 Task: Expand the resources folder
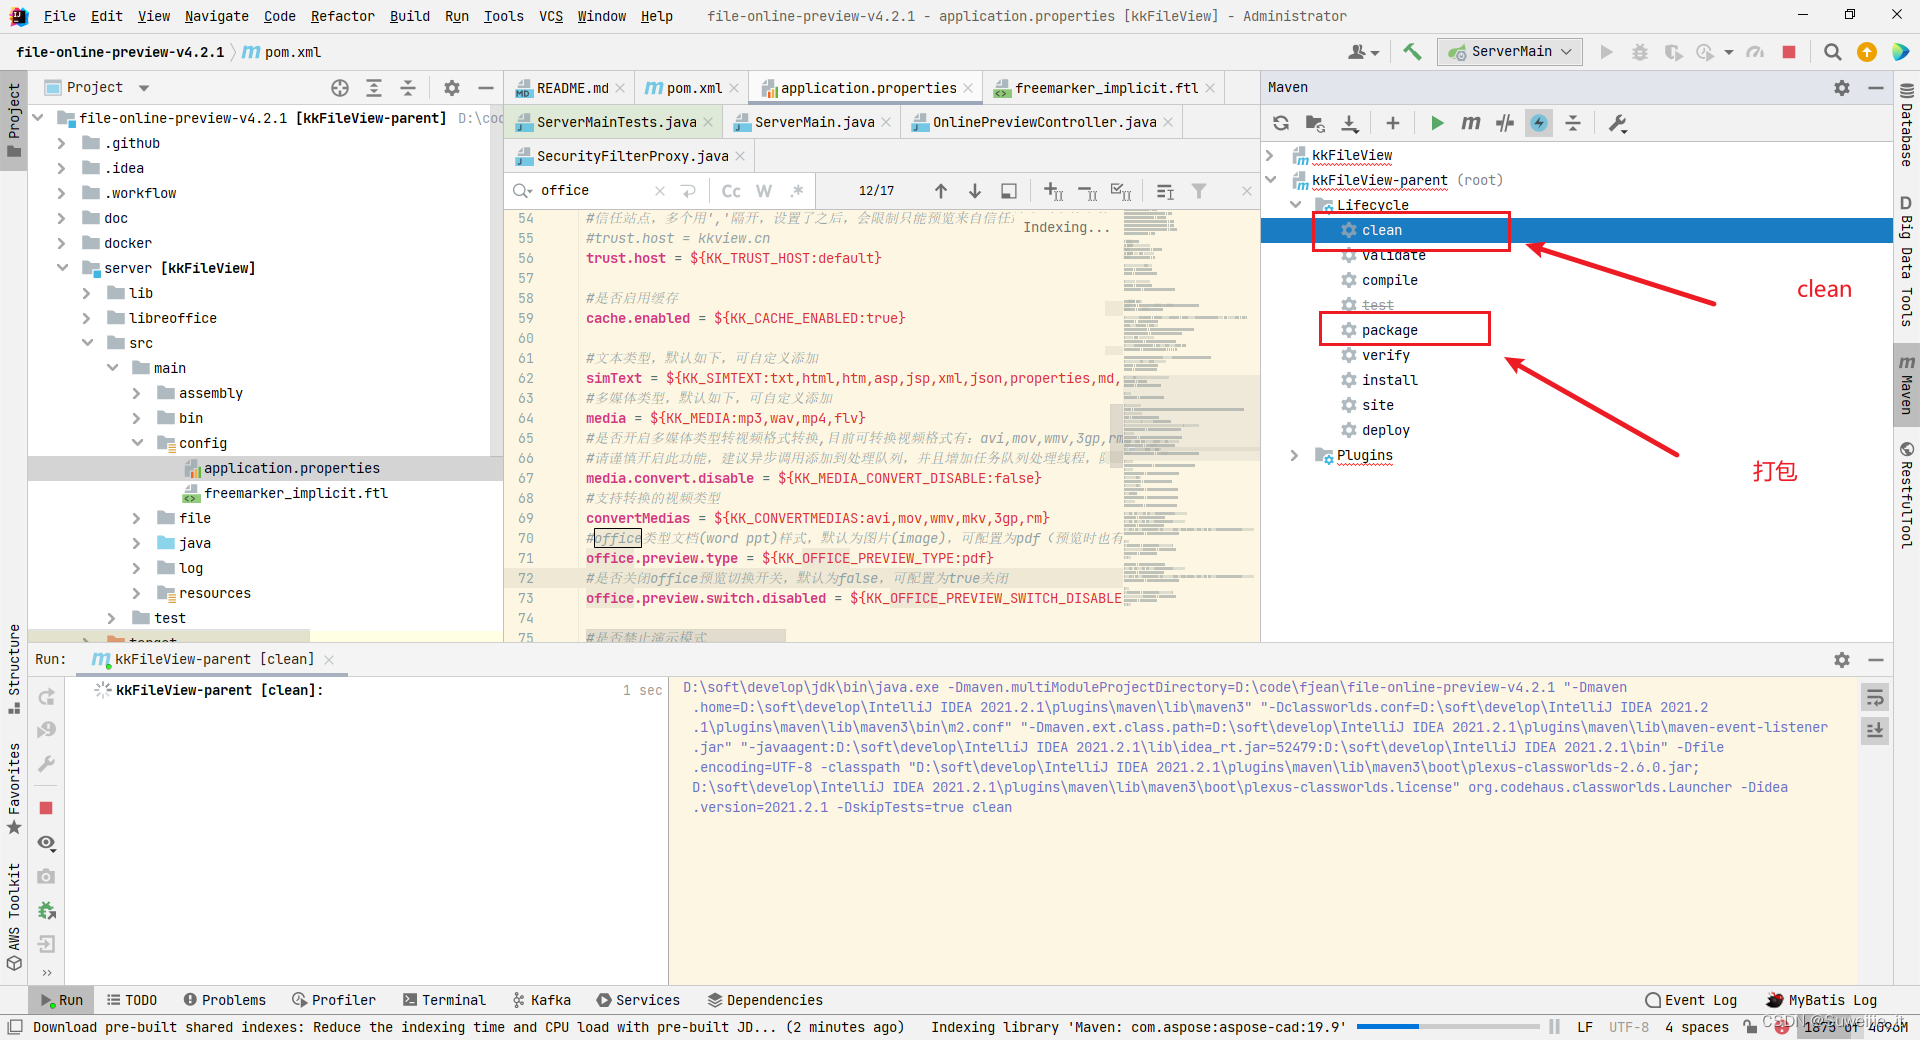point(137,593)
